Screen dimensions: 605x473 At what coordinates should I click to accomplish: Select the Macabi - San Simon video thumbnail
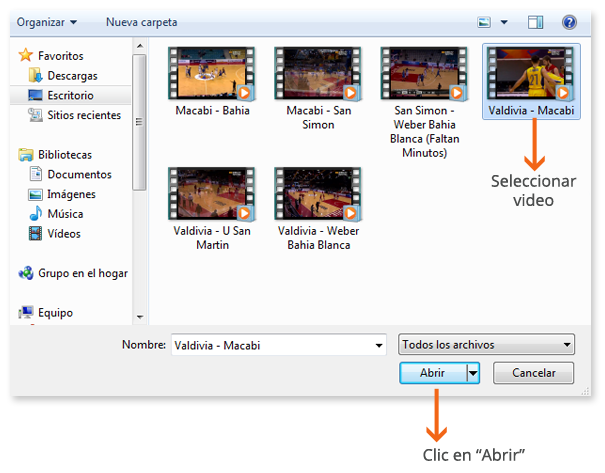coord(318,73)
